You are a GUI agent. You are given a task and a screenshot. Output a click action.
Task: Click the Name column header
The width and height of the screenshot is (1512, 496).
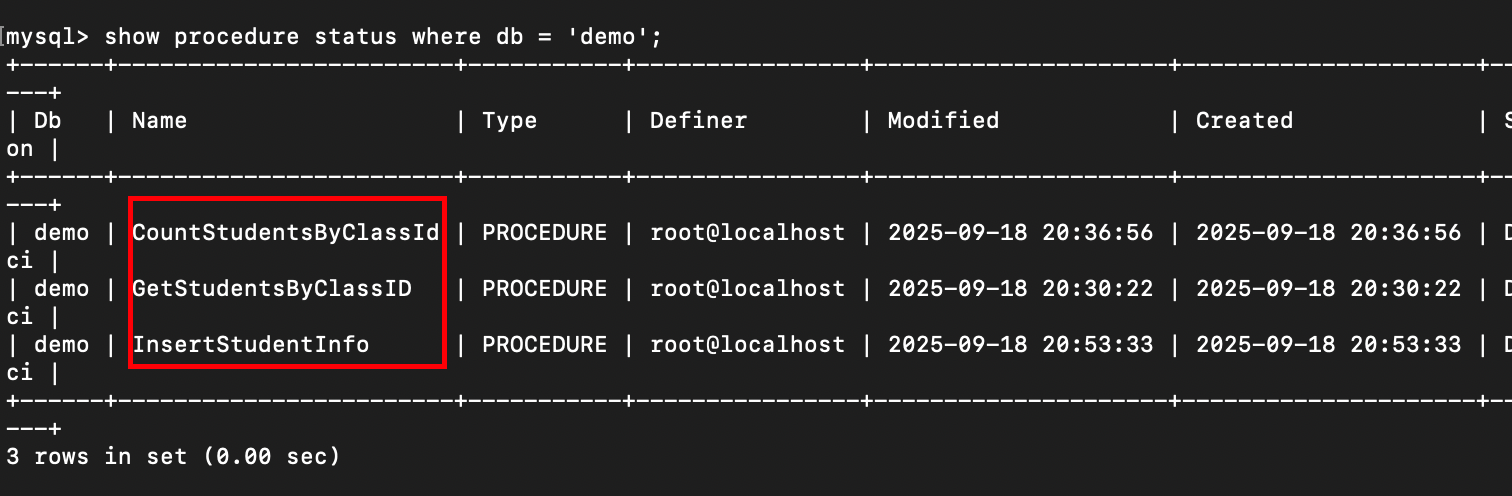point(159,121)
